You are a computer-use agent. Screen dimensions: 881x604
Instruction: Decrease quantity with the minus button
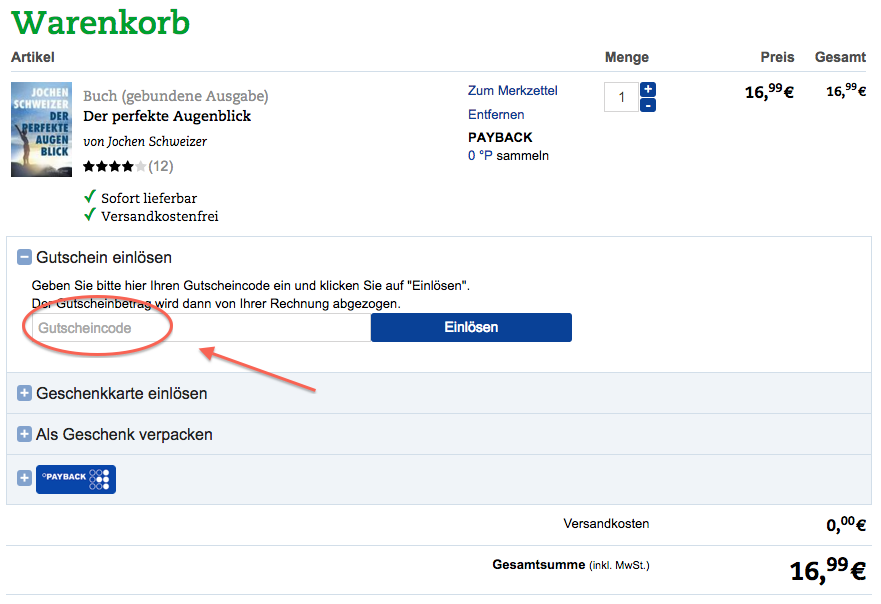coord(648,105)
